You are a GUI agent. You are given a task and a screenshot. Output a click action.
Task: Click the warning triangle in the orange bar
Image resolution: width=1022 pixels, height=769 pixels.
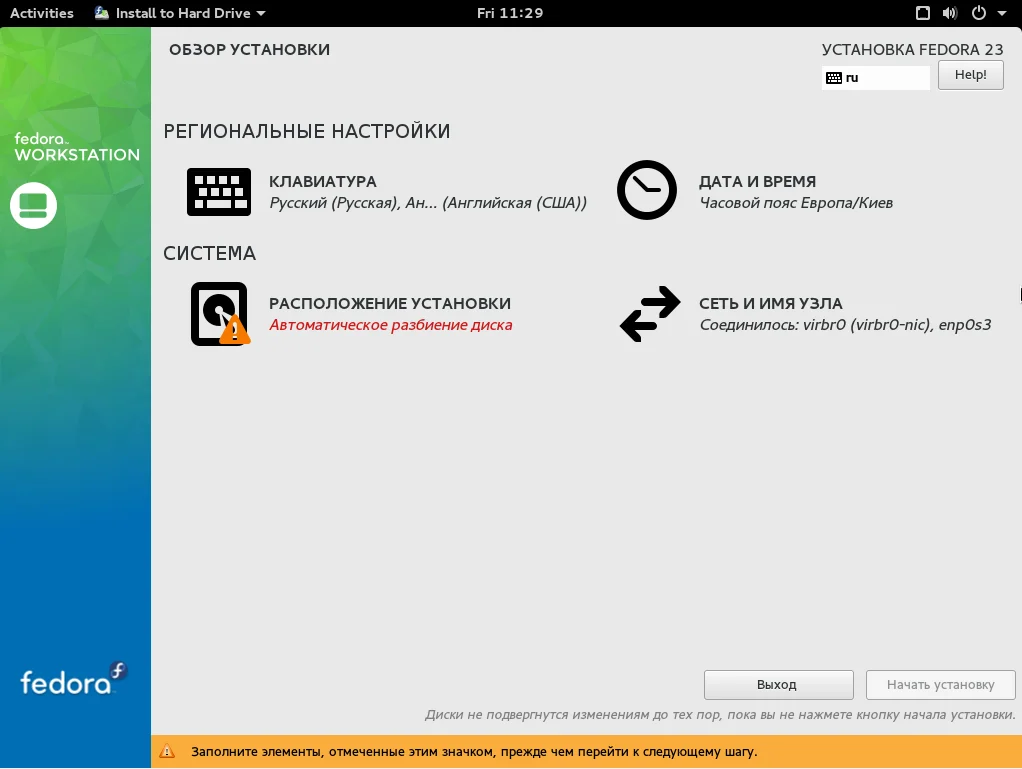point(167,751)
